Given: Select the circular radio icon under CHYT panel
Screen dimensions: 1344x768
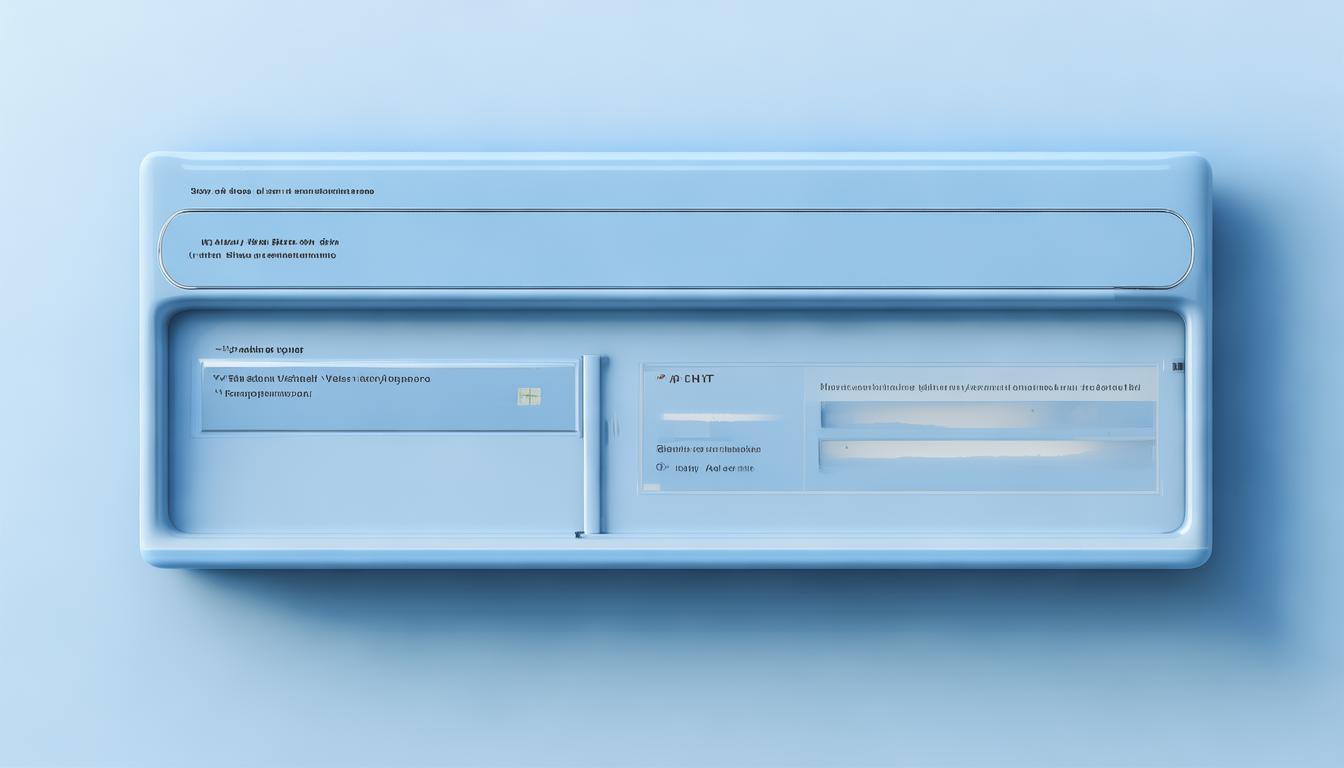Looking at the screenshot, I should 661,467.
